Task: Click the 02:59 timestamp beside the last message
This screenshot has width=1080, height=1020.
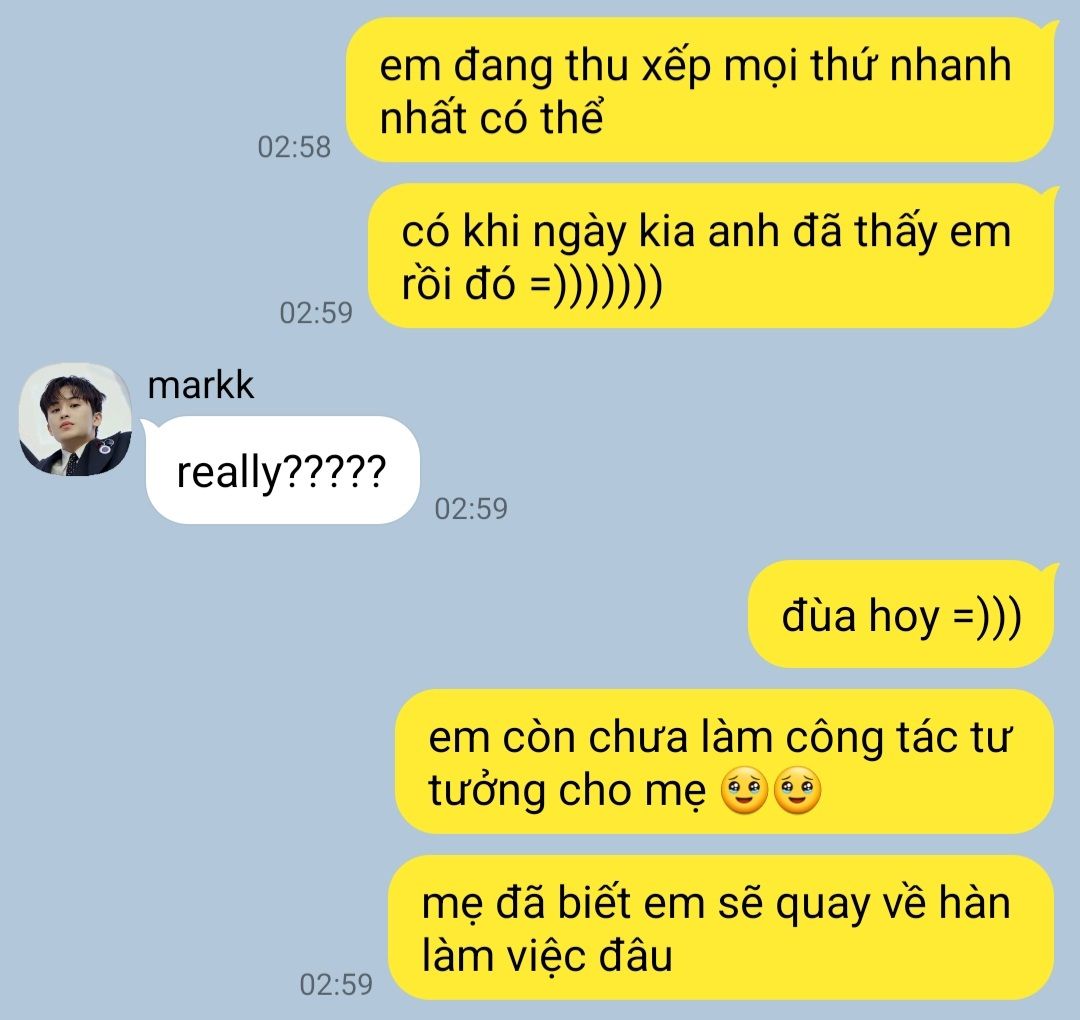Action: coord(336,984)
